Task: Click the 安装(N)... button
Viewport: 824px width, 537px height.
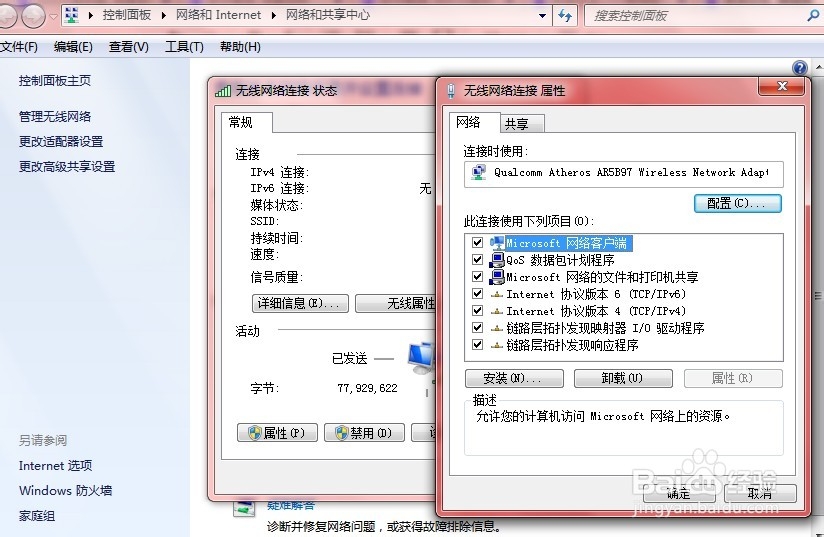Action: tap(514, 378)
